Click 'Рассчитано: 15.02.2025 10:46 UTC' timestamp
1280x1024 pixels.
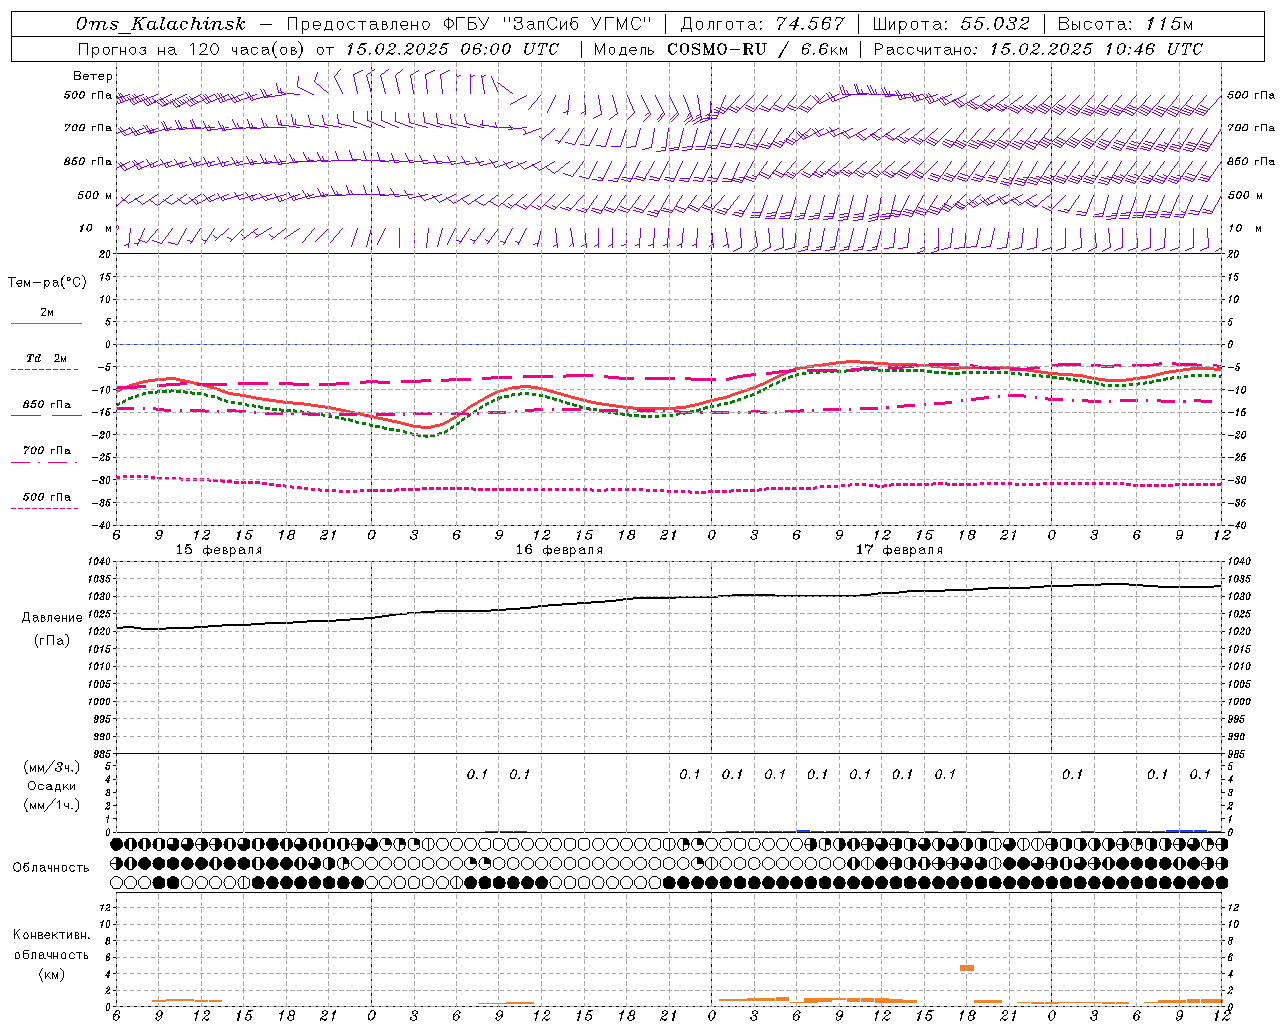point(1038,49)
